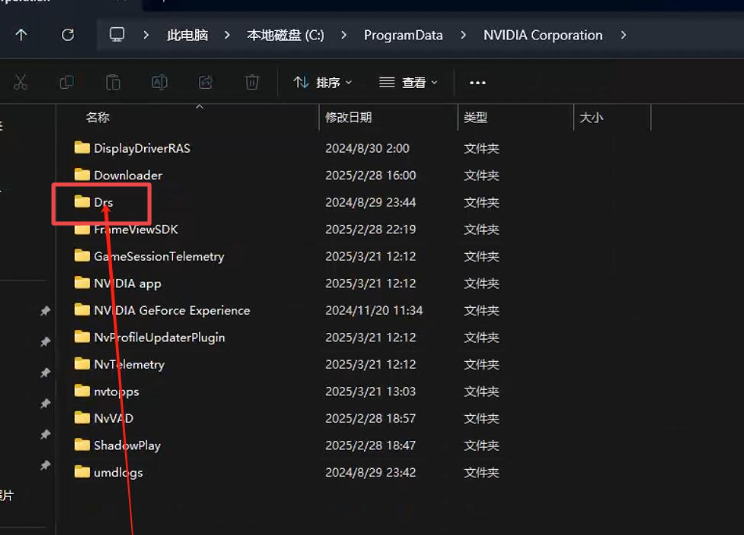Open the three-dot more options menu
Image resolution: width=744 pixels, height=535 pixels.
click(477, 82)
